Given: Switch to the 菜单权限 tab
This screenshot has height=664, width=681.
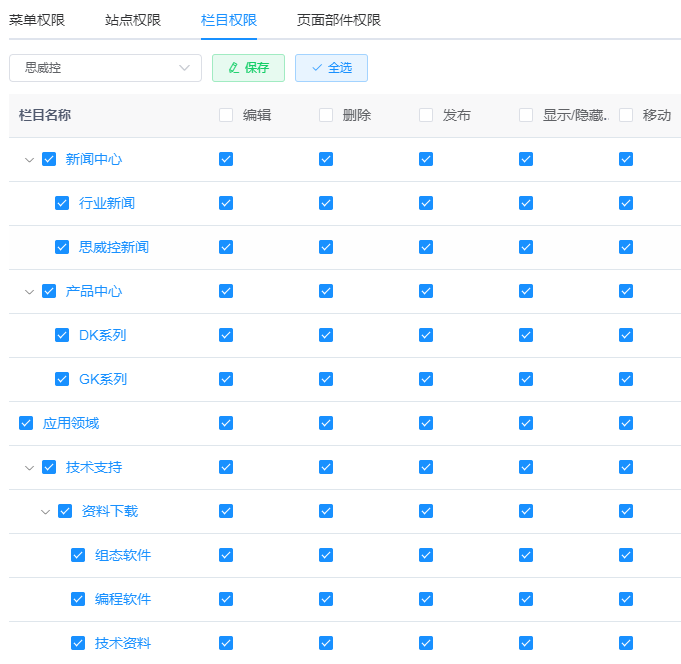Looking at the screenshot, I should (x=37, y=20).
